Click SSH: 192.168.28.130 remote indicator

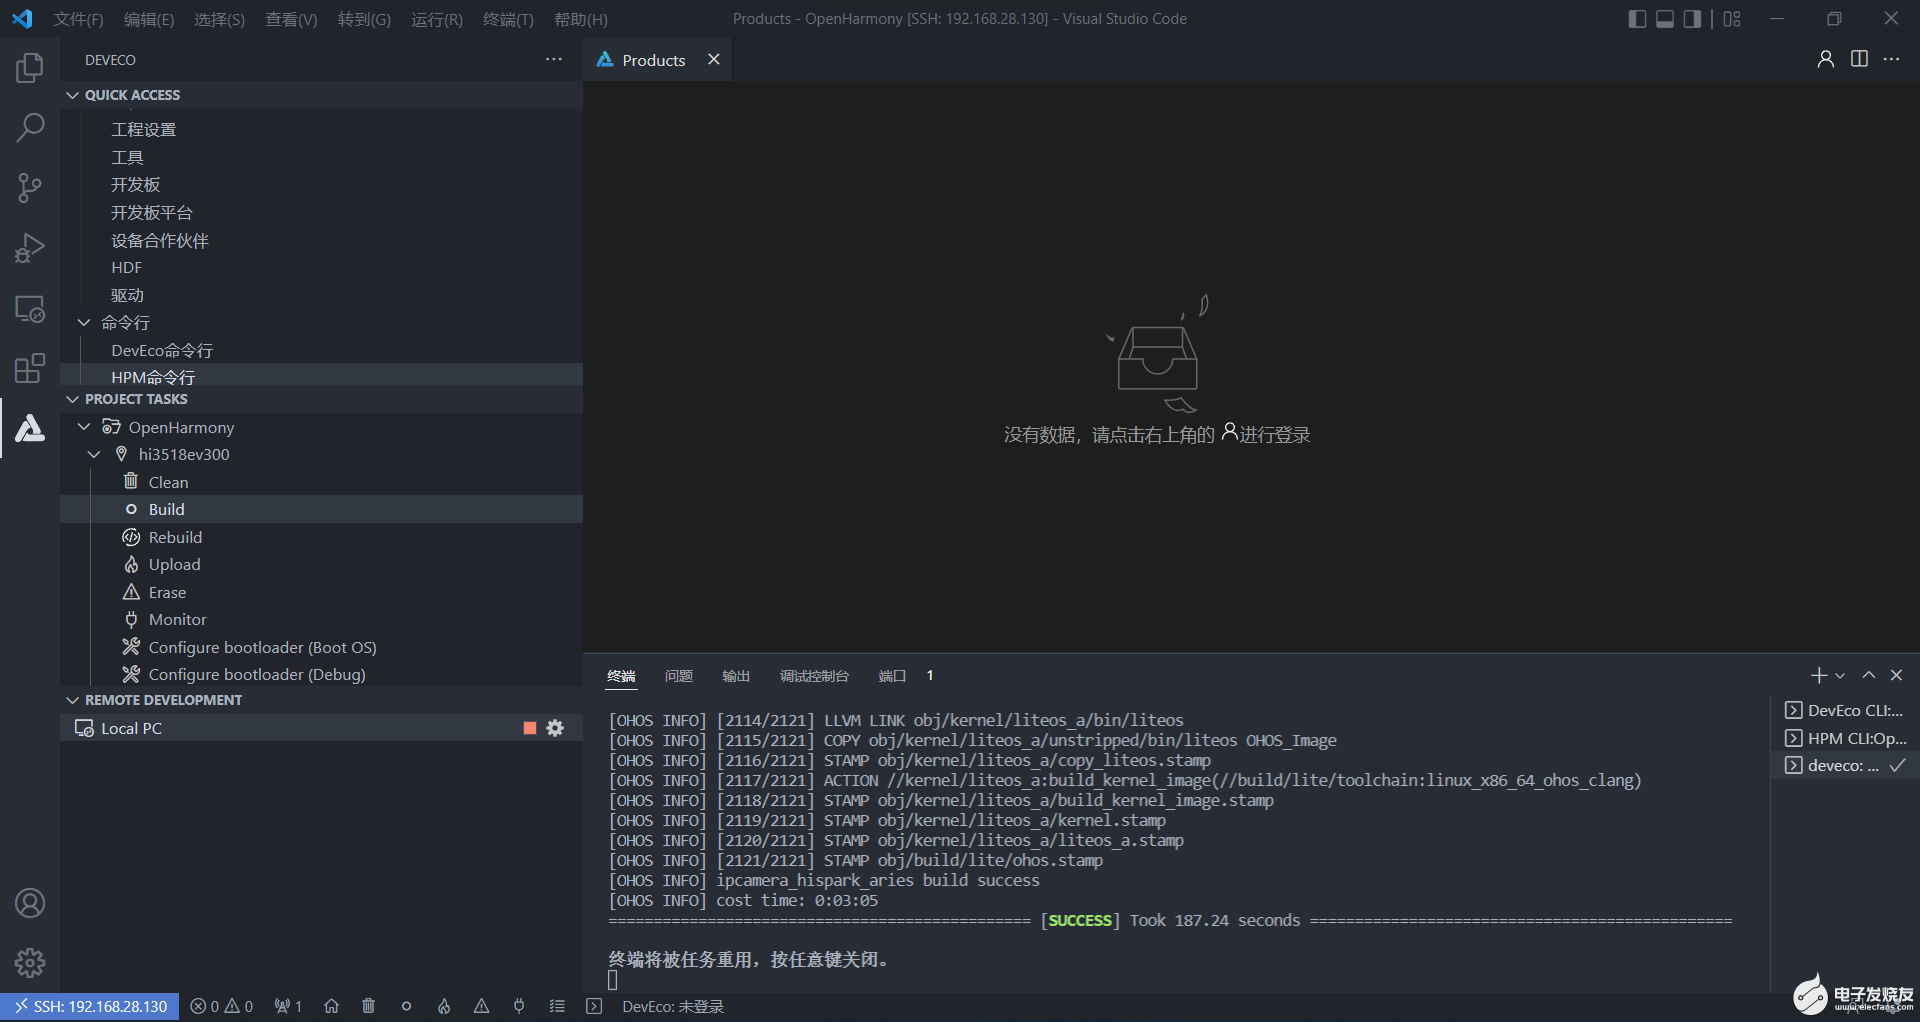click(91, 1006)
